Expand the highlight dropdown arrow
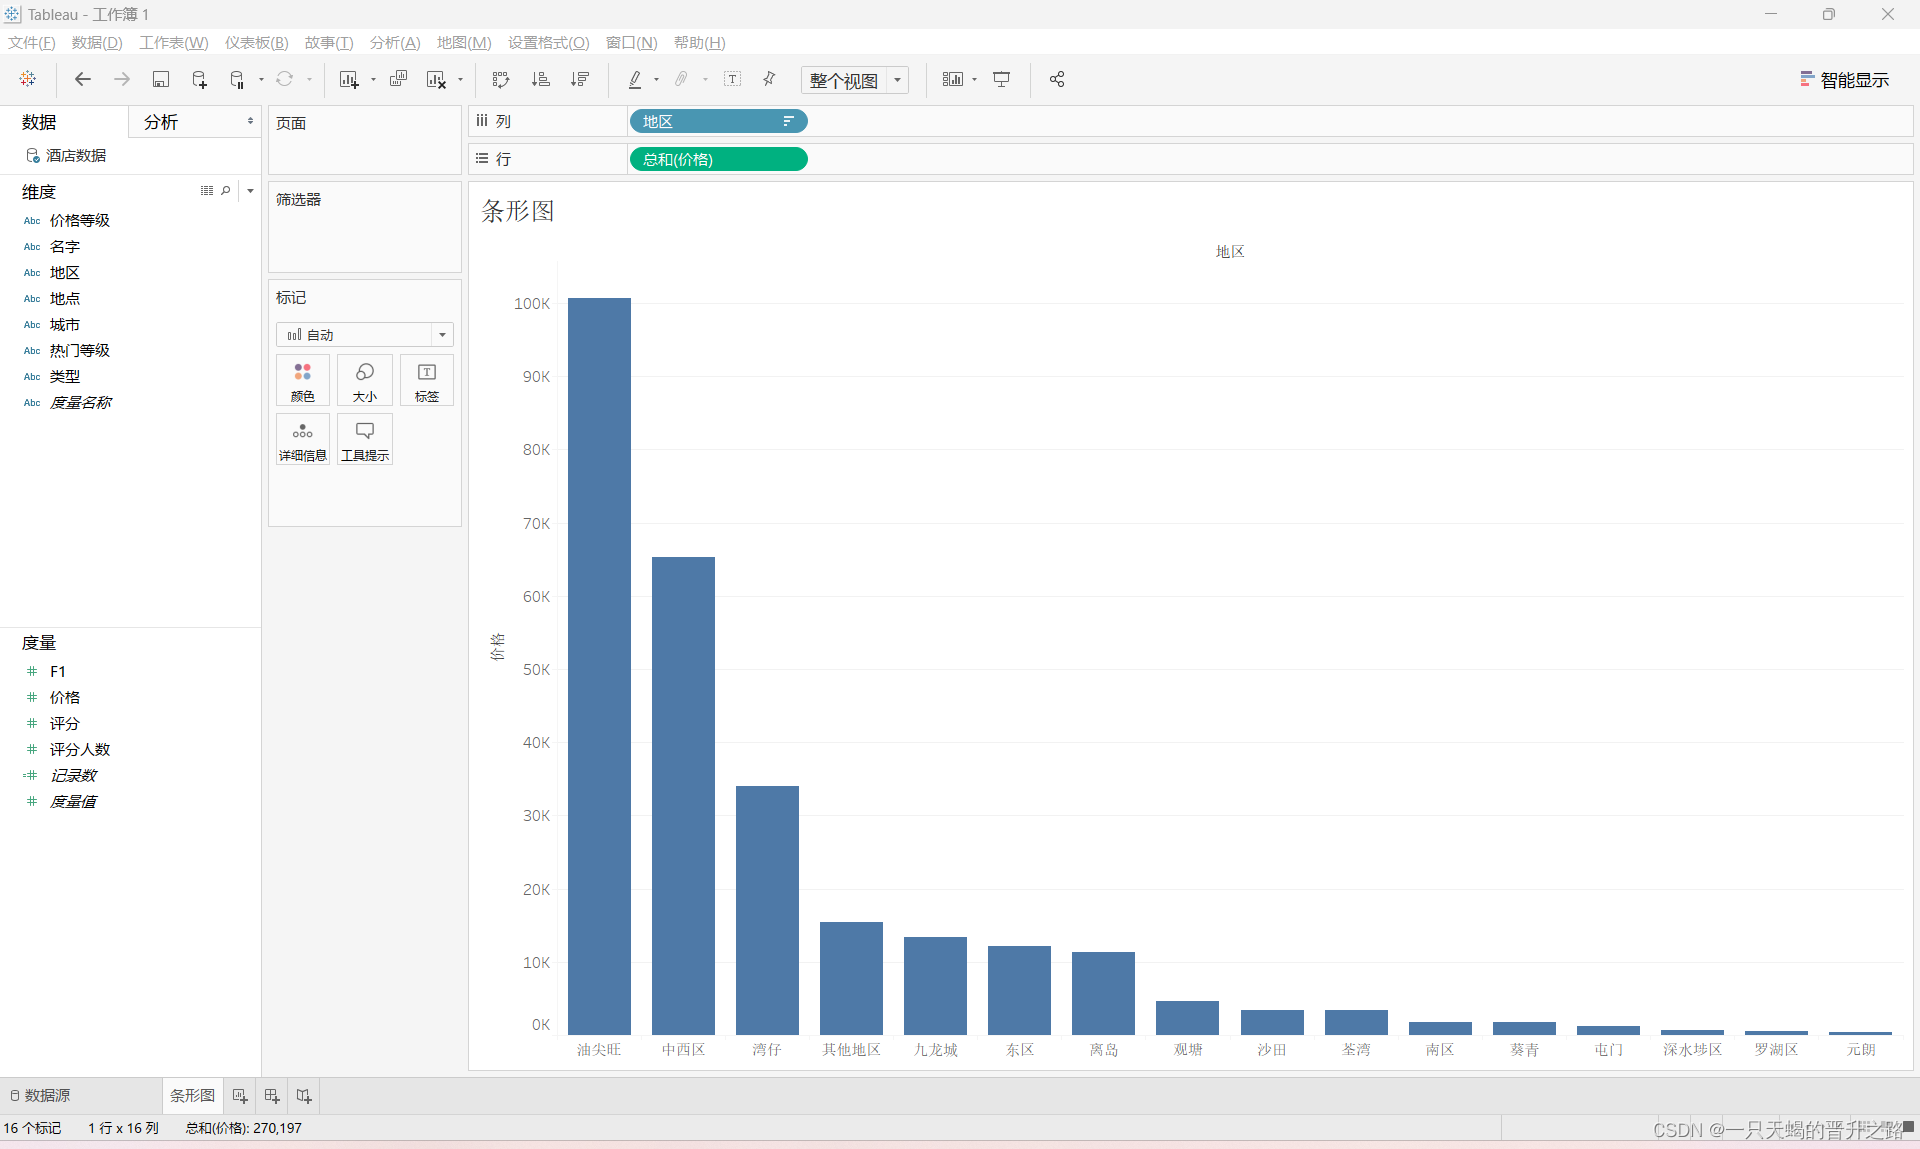The width and height of the screenshot is (1920, 1149). pos(656,80)
